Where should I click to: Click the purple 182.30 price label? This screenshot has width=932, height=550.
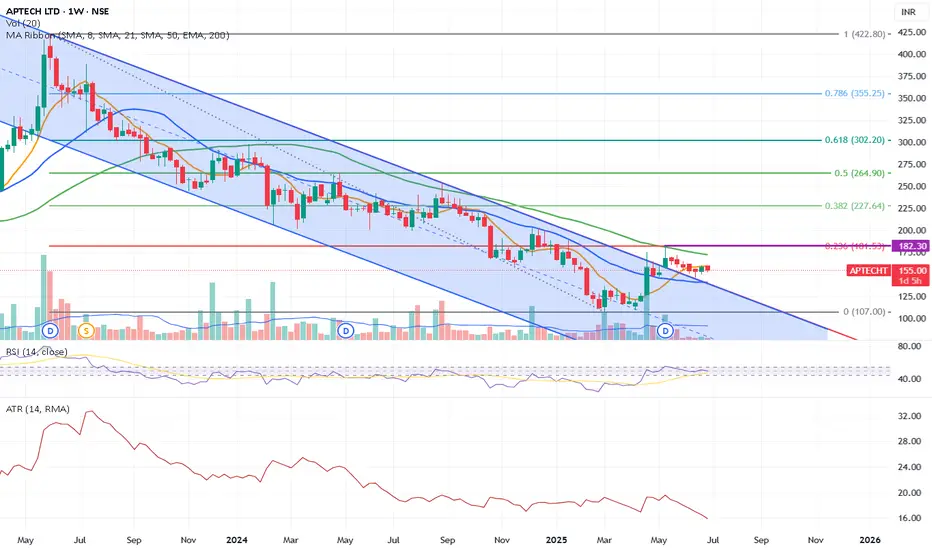[x=912, y=246]
